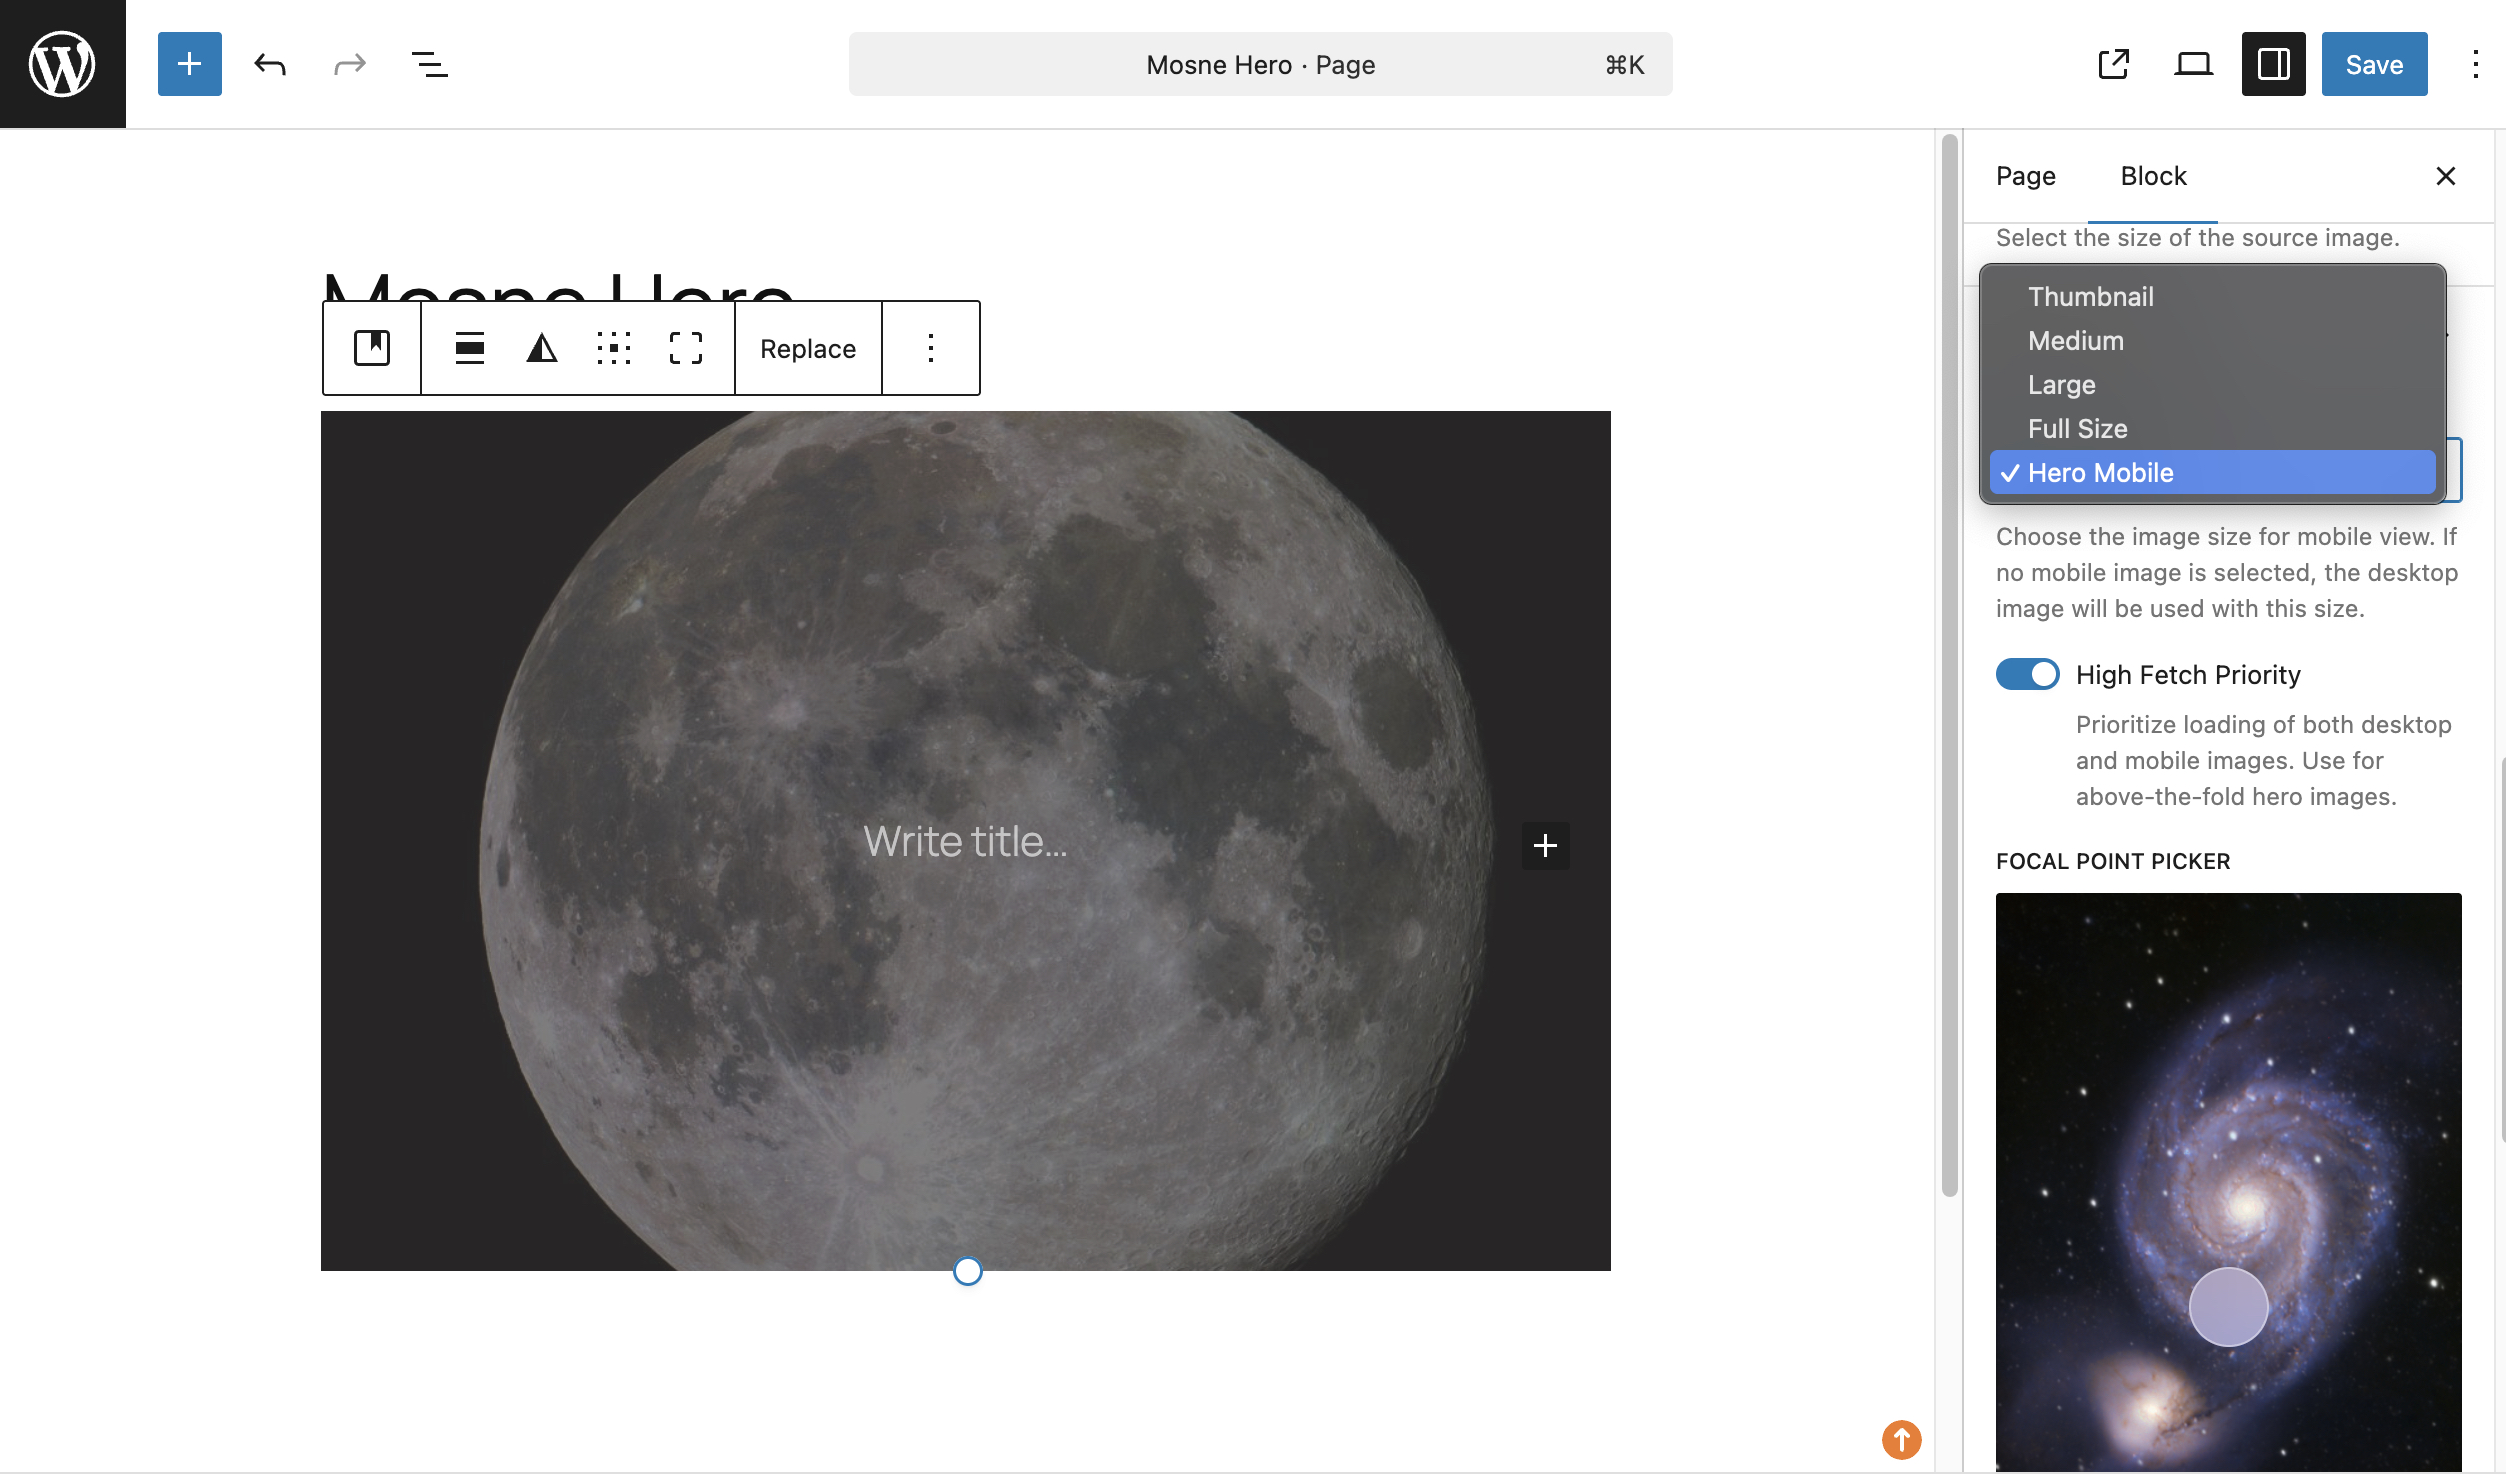Open the post in a new tab
2506x1480 pixels.
2113,64
